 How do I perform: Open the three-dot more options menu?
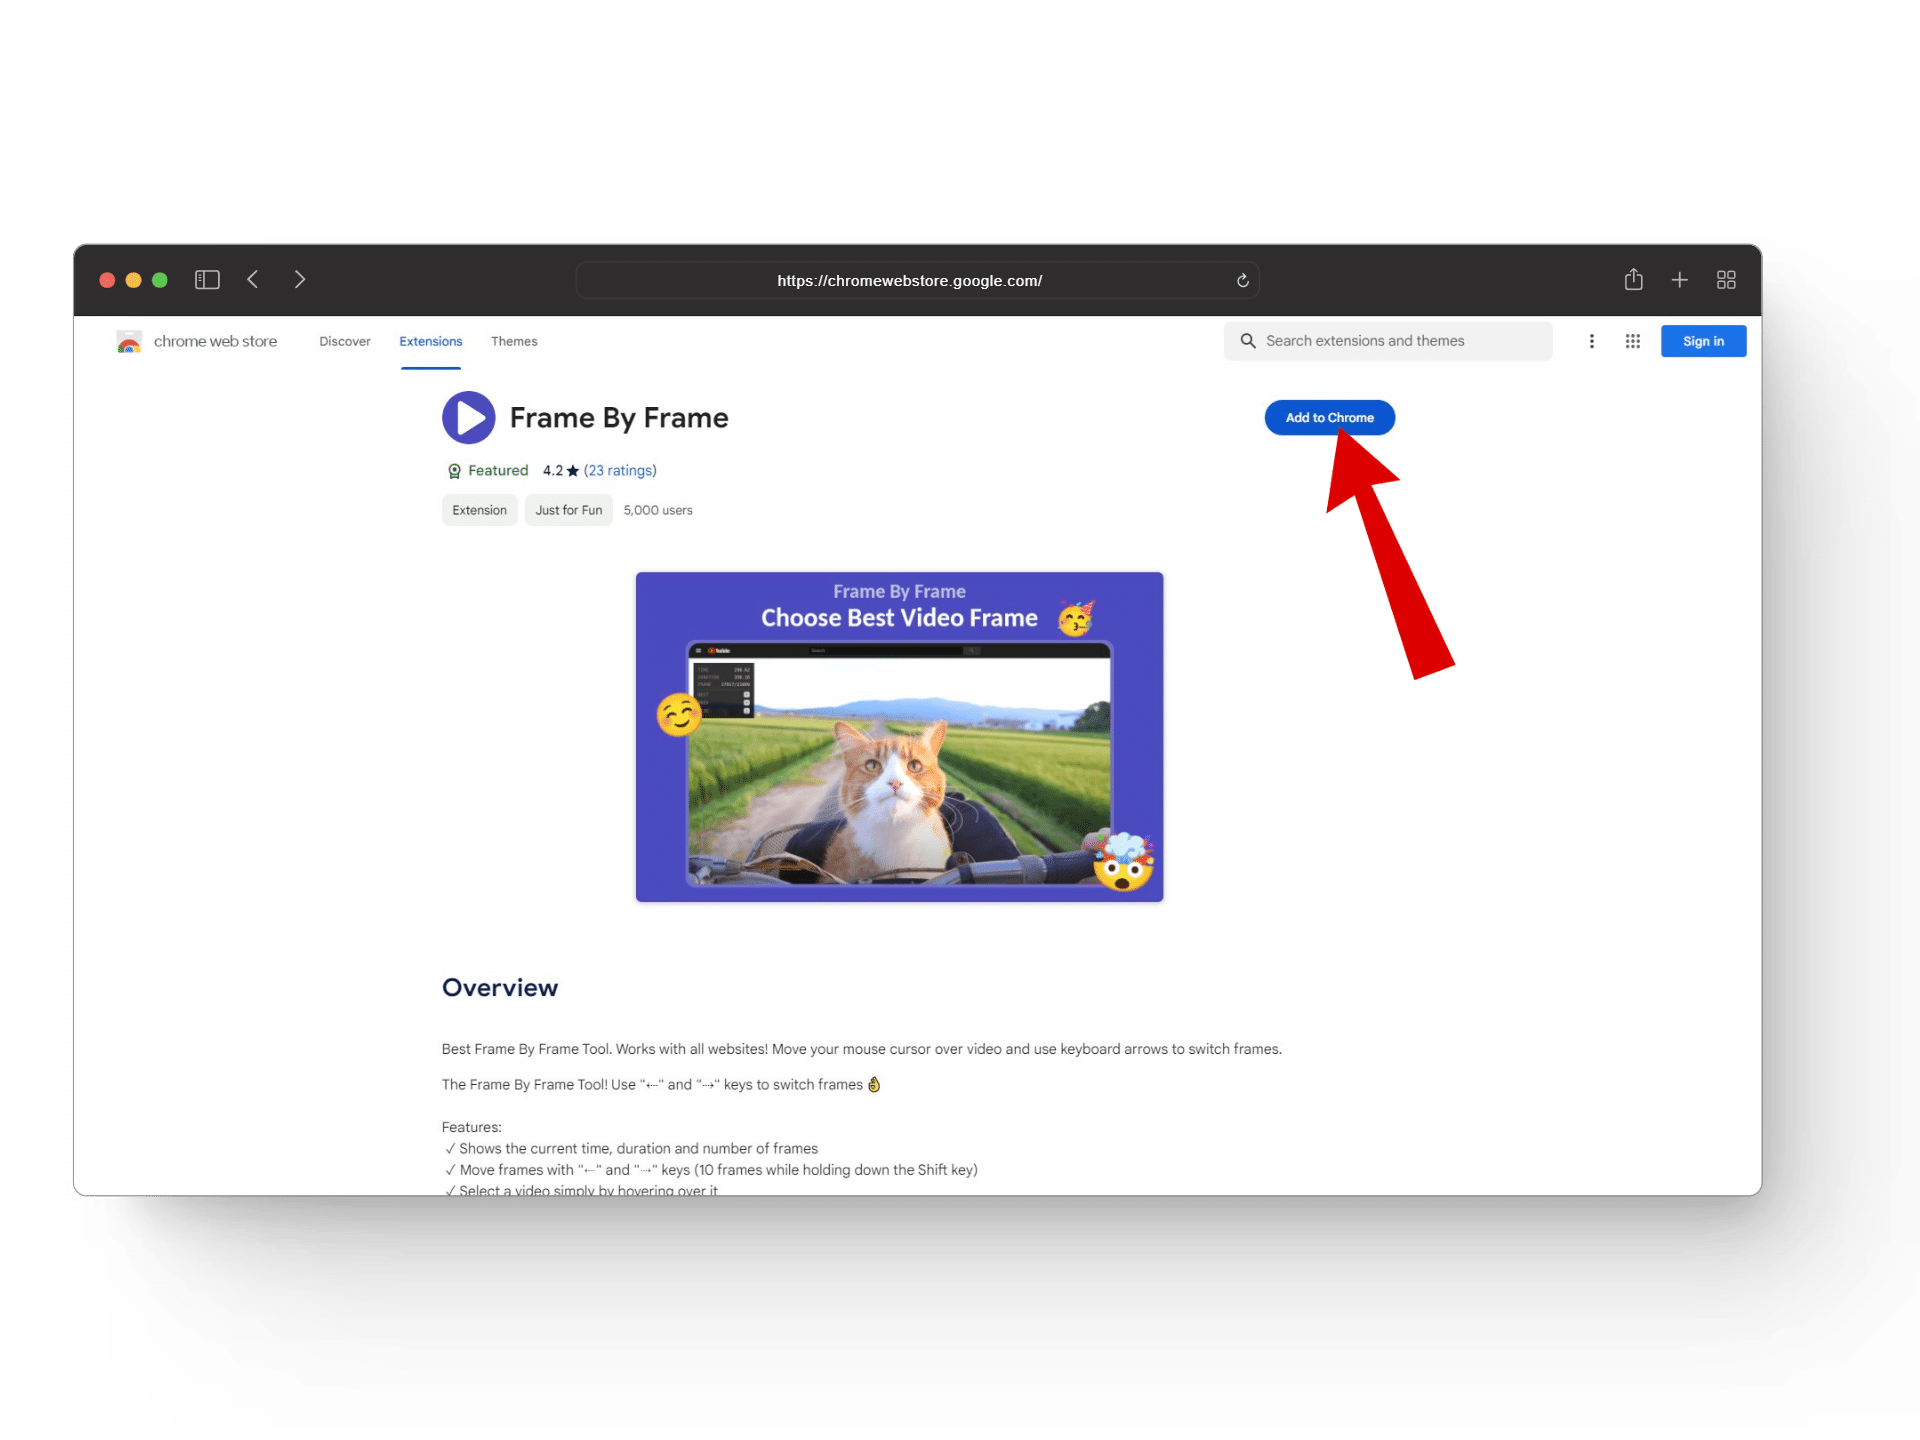[x=1591, y=342]
